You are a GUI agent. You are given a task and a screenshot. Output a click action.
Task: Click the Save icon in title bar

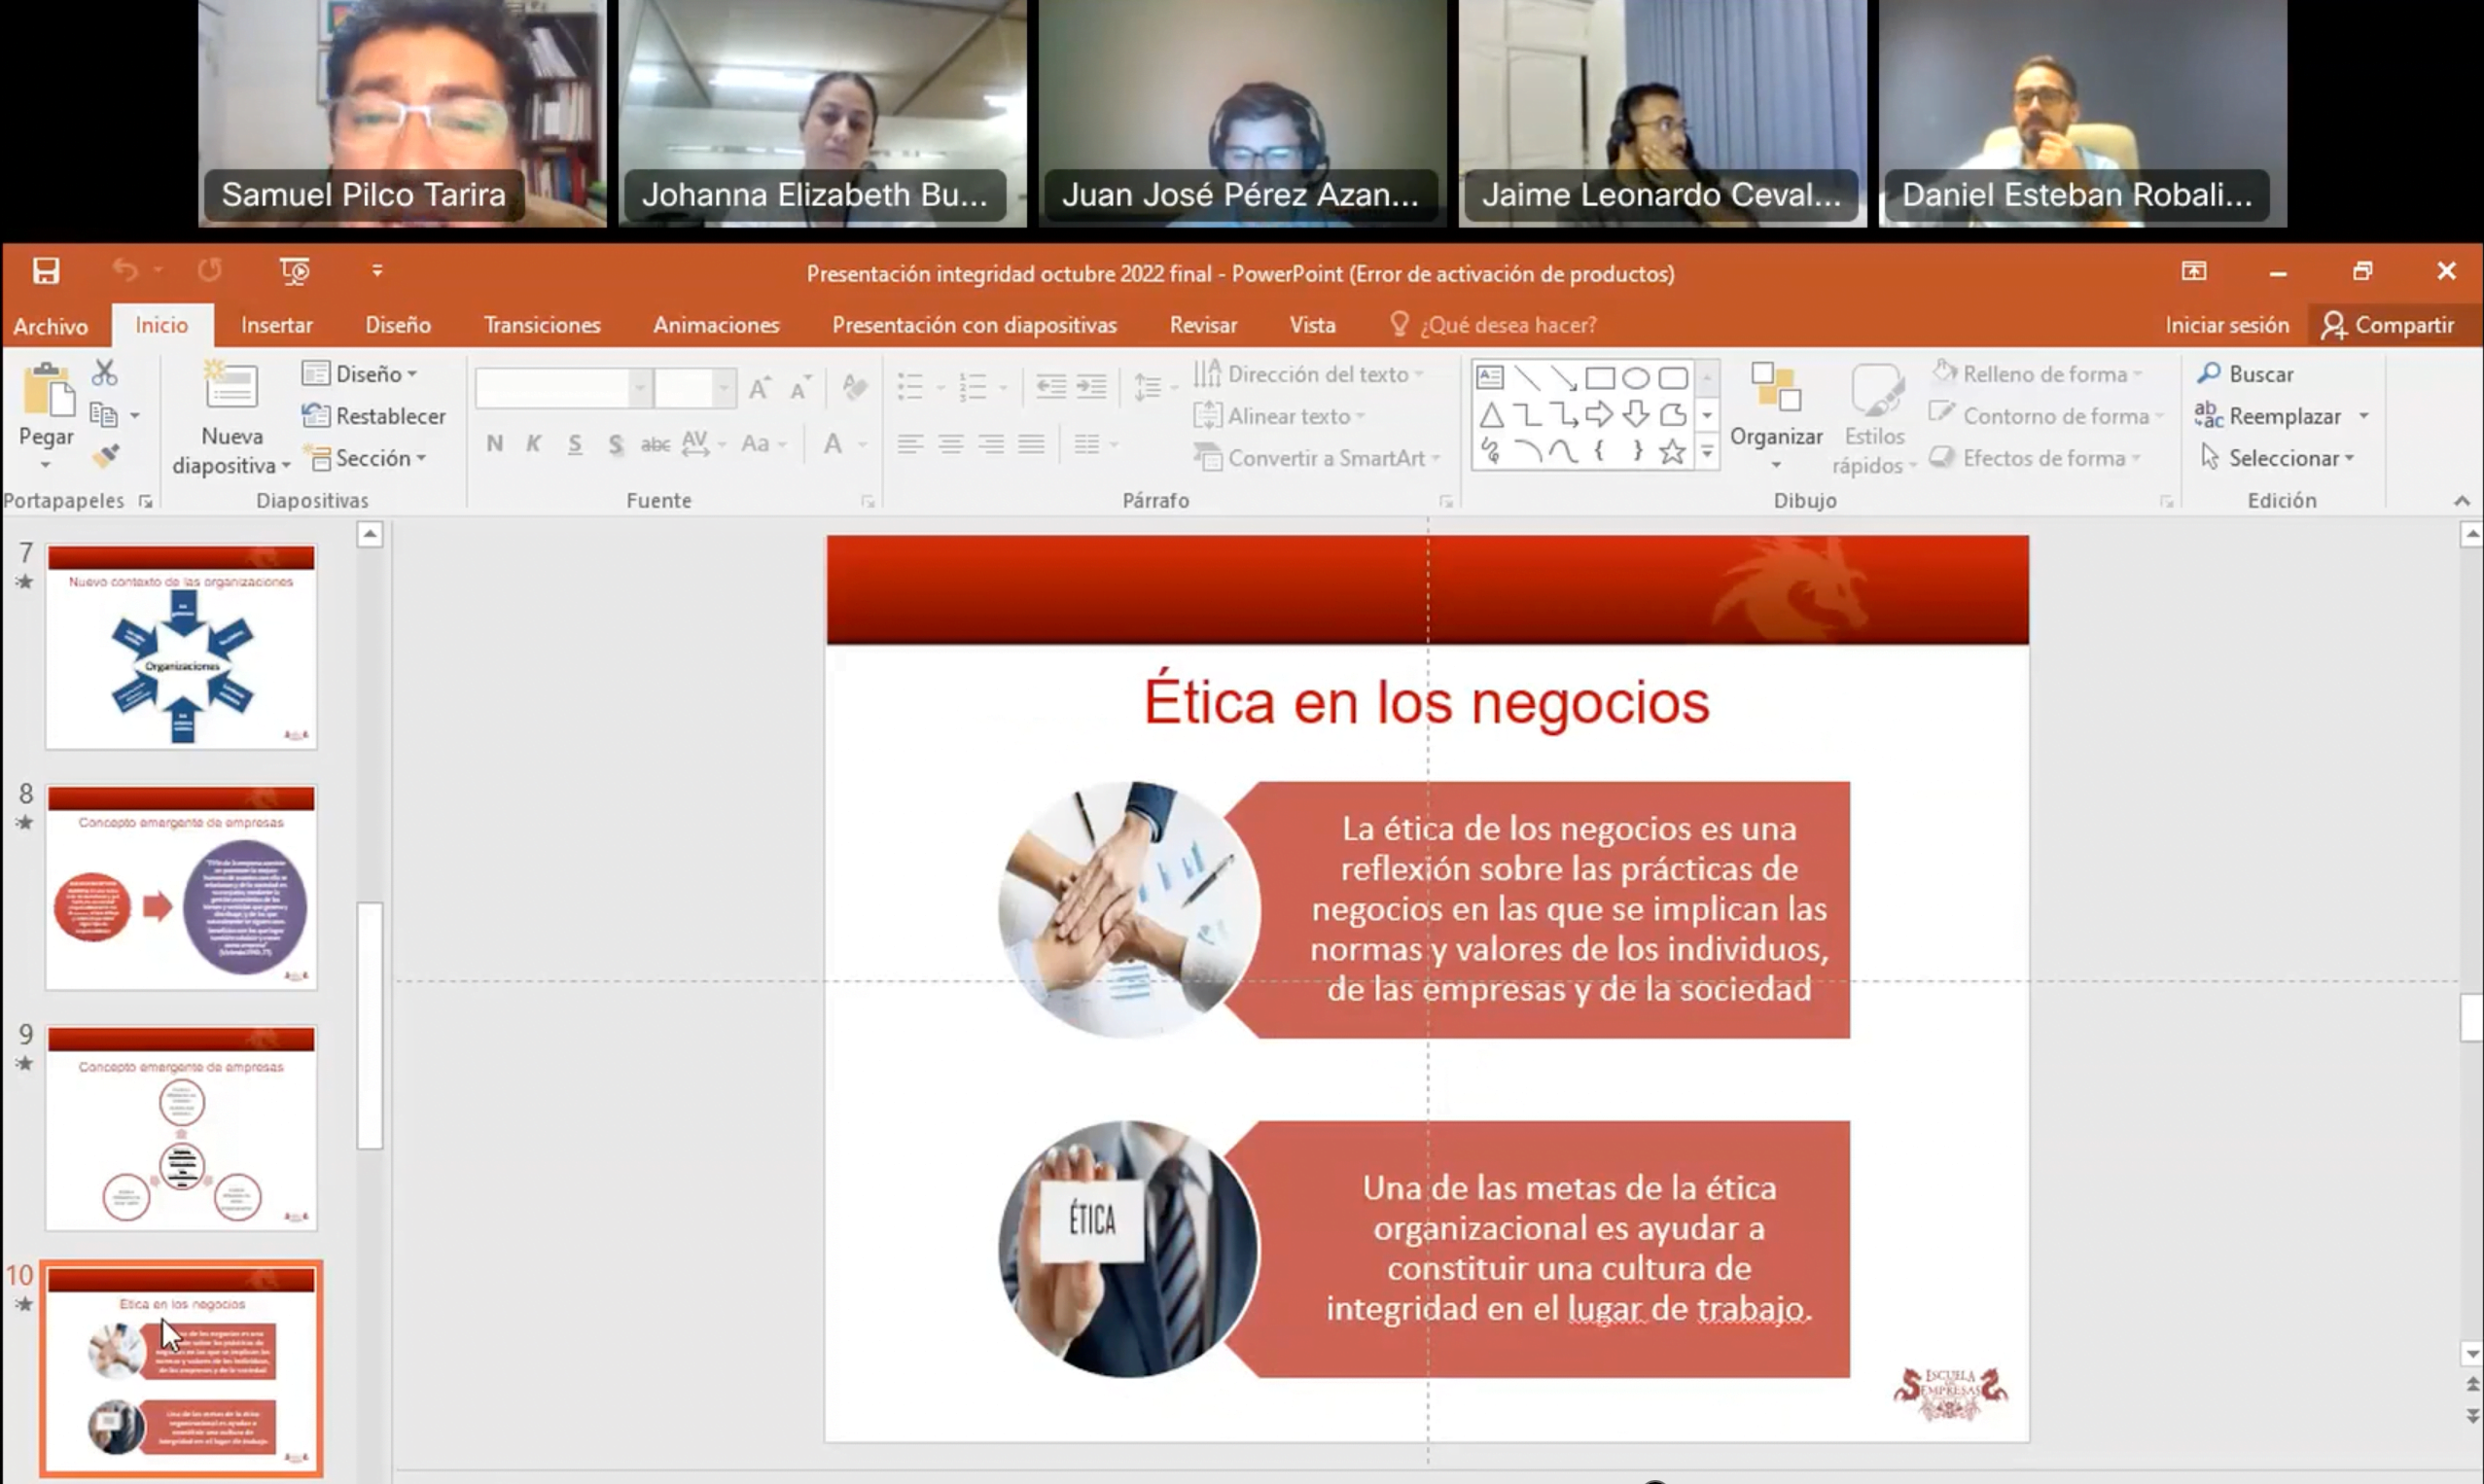45,271
